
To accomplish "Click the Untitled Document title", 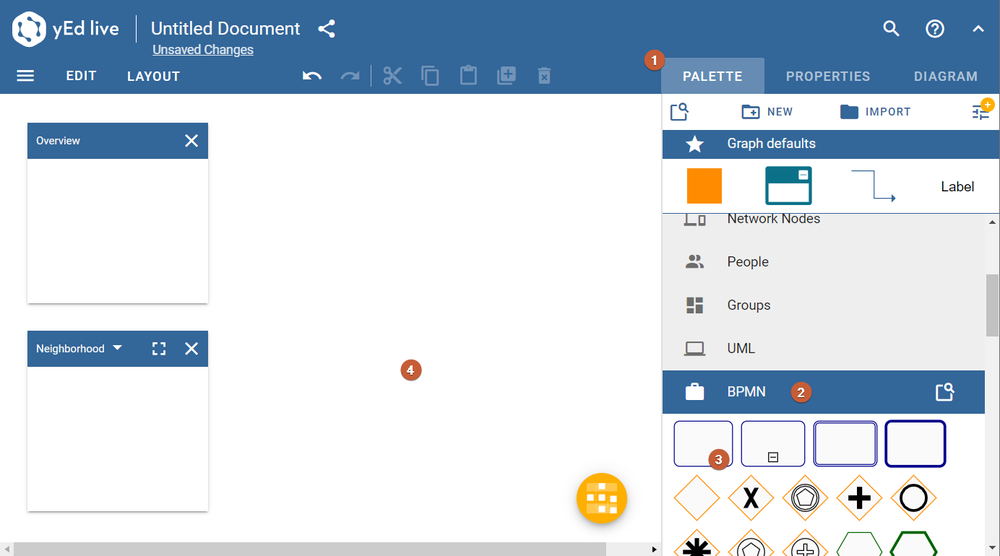I will tap(225, 29).
